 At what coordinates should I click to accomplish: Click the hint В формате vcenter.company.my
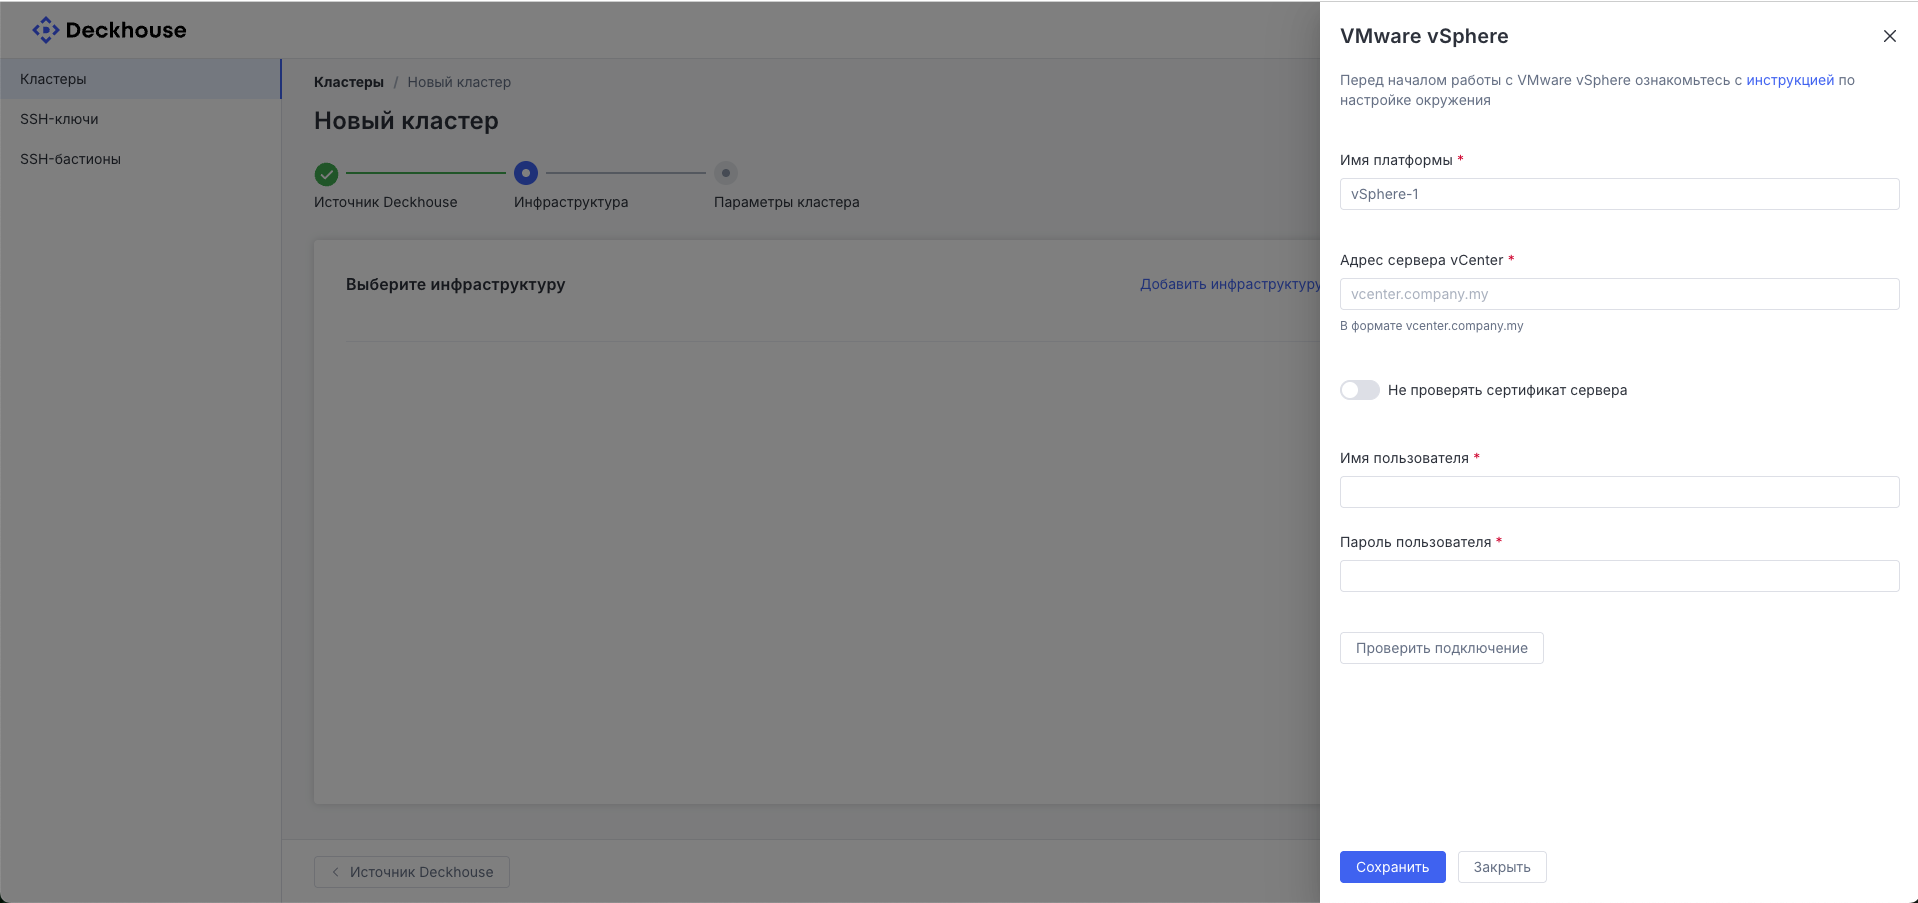click(1431, 326)
